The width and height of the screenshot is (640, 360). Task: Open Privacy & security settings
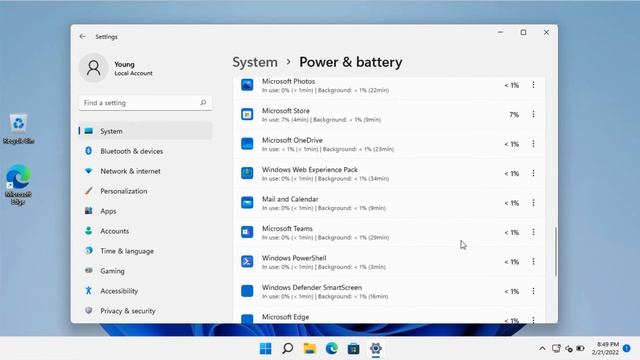(x=145, y=311)
